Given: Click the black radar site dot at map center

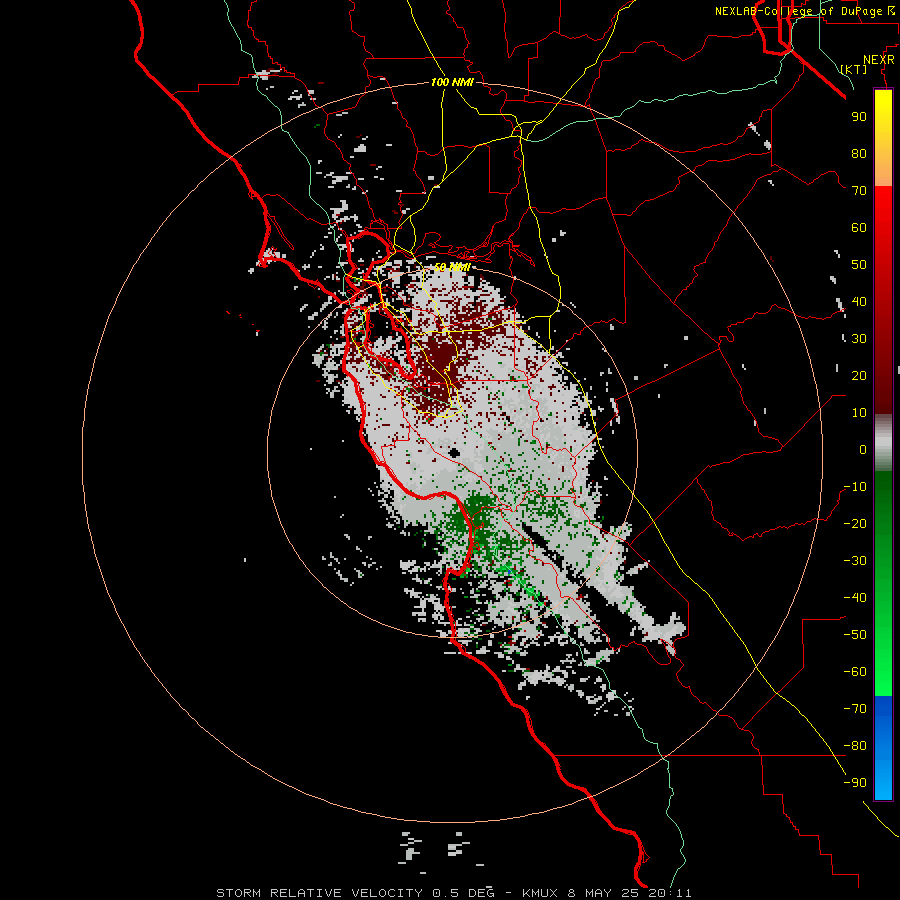Looking at the screenshot, I should 454,453.
